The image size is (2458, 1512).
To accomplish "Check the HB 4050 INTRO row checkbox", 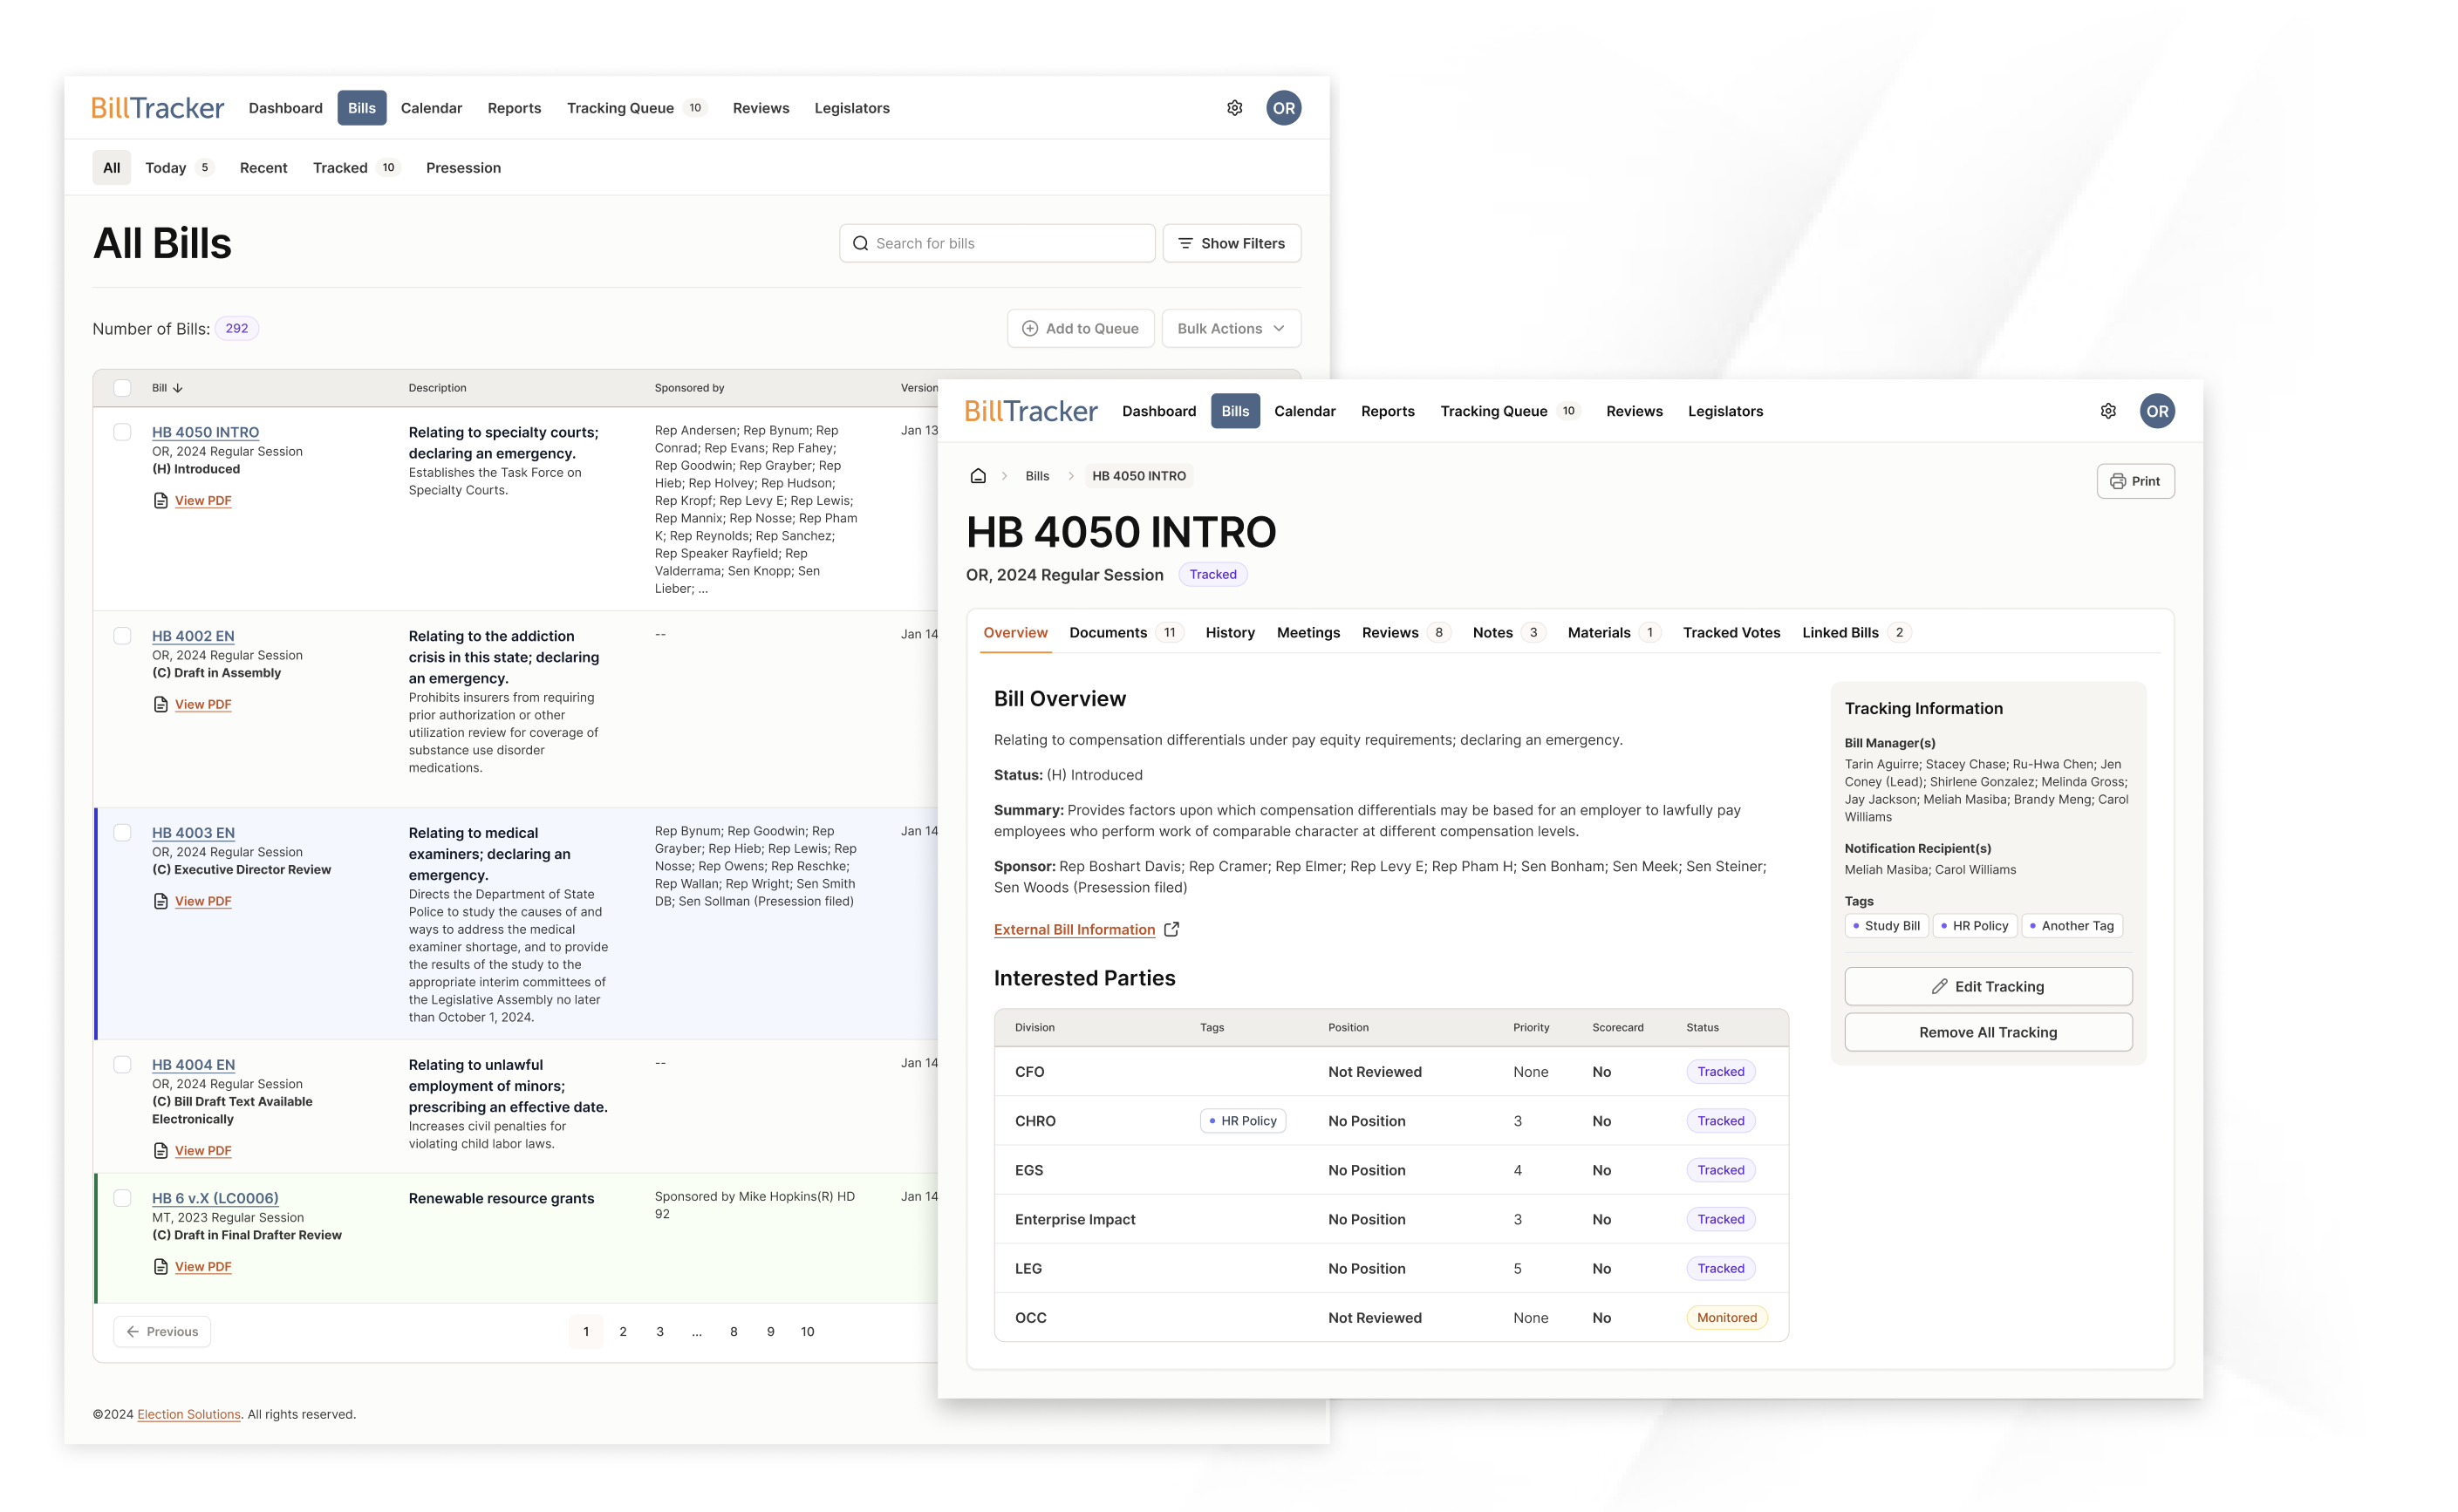I will tap(122, 432).
